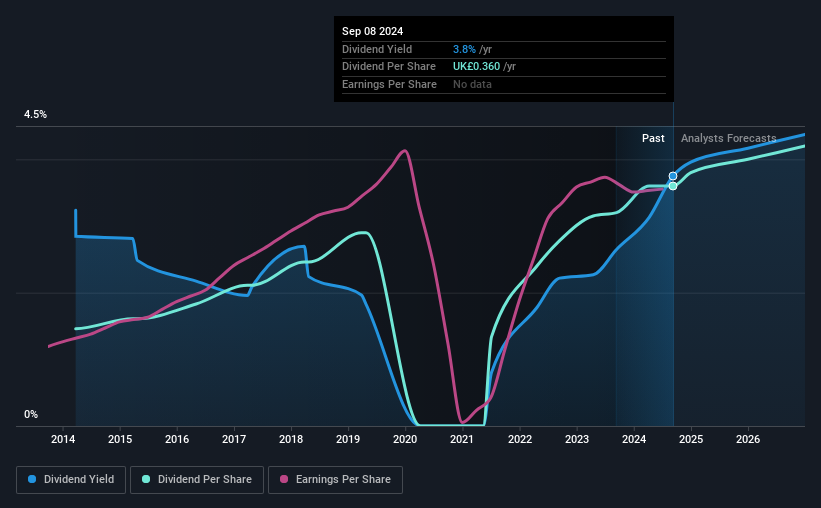The image size is (821, 508).
Task: Toggle the Dividend Per Share legend button
Action: coord(197,480)
